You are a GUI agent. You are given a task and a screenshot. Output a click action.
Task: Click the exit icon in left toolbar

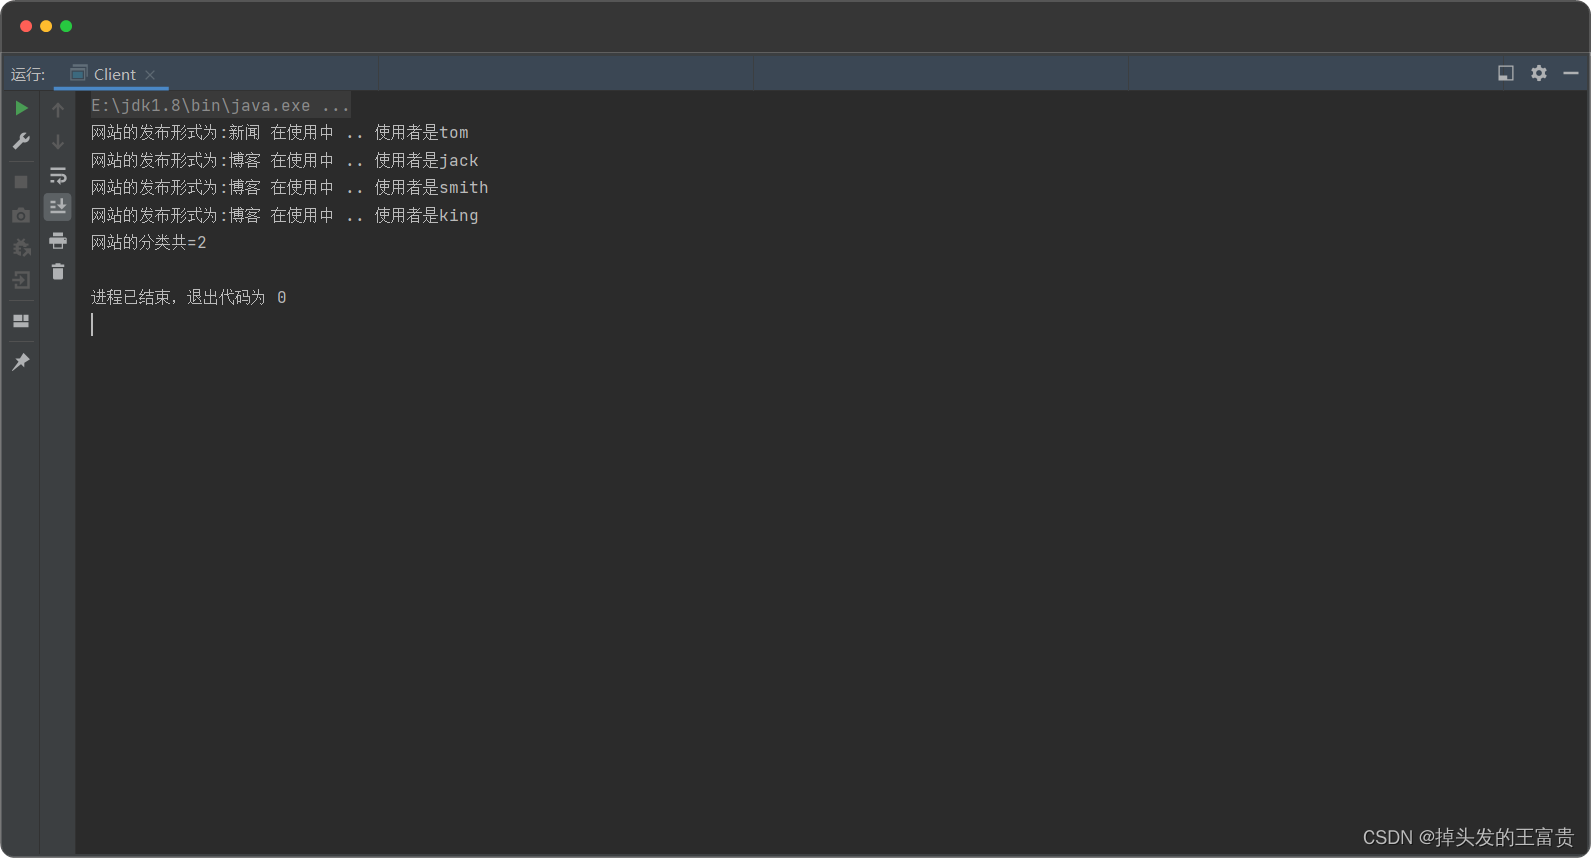21,280
